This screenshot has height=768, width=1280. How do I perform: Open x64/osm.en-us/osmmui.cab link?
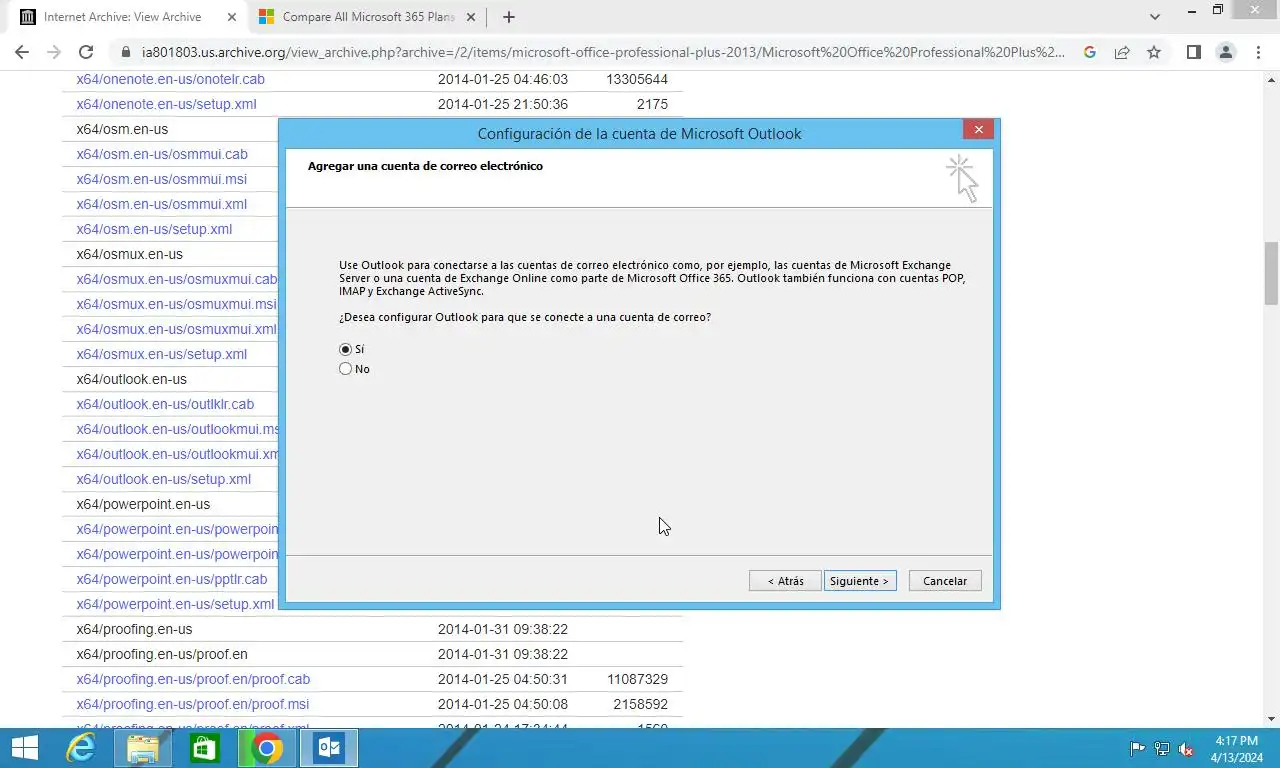(x=162, y=154)
